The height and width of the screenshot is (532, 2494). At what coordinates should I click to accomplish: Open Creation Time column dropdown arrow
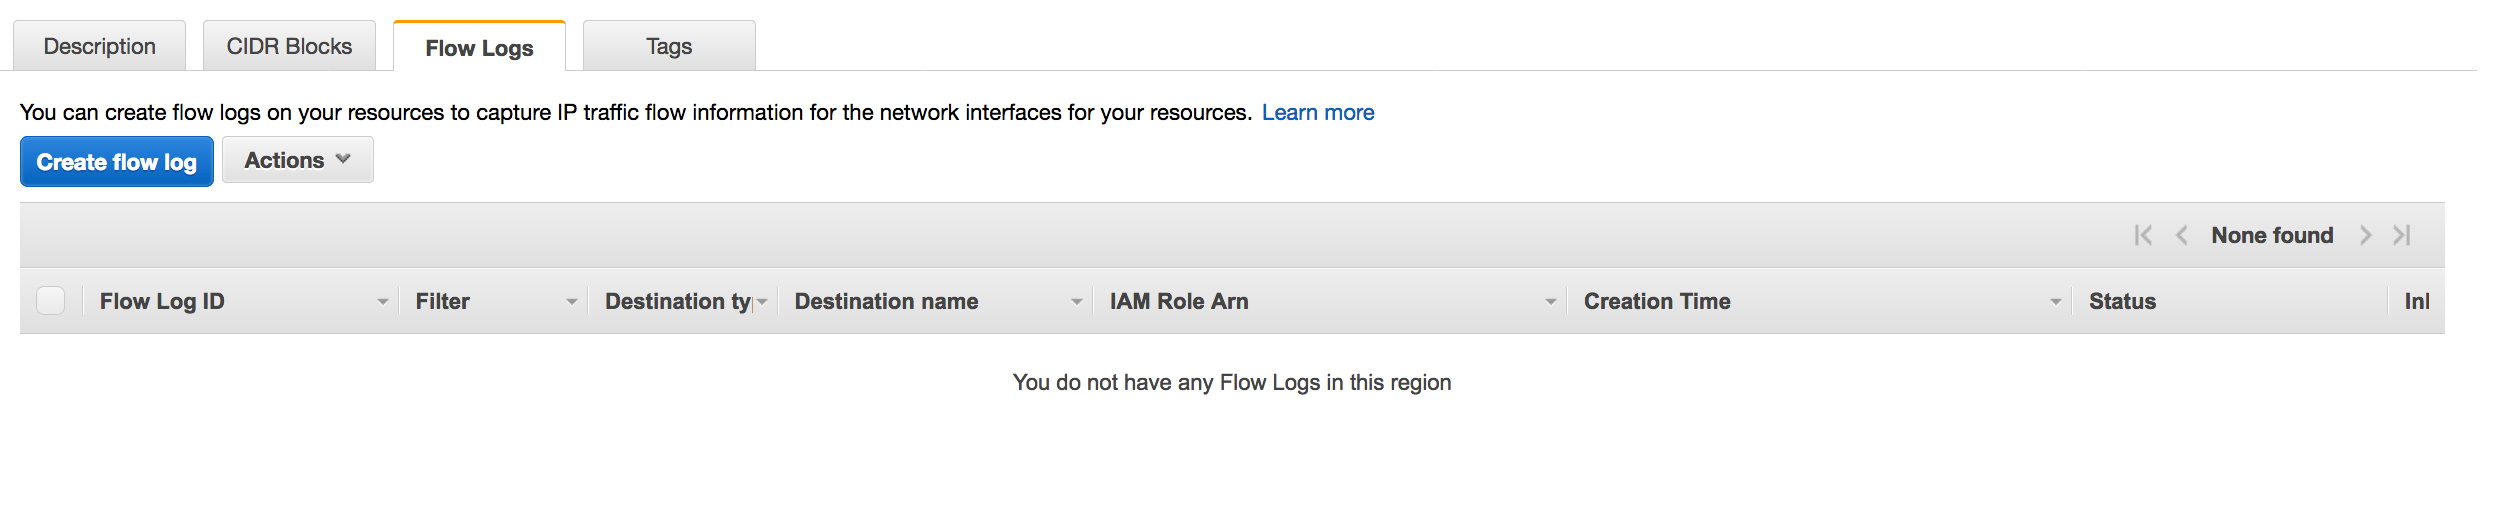2055,302
